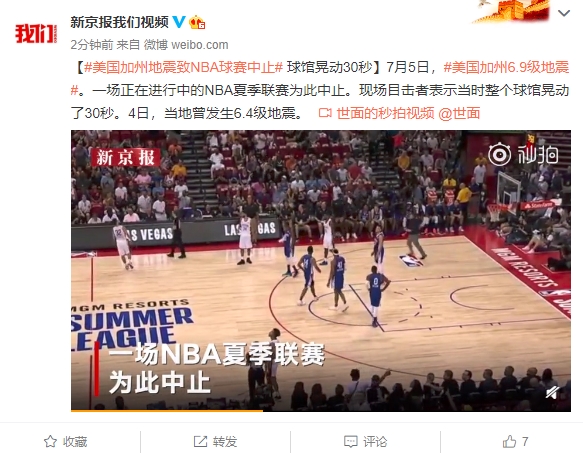Open the @世面 mention link
The image size is (583, 453).
click(x=459, y=113)
